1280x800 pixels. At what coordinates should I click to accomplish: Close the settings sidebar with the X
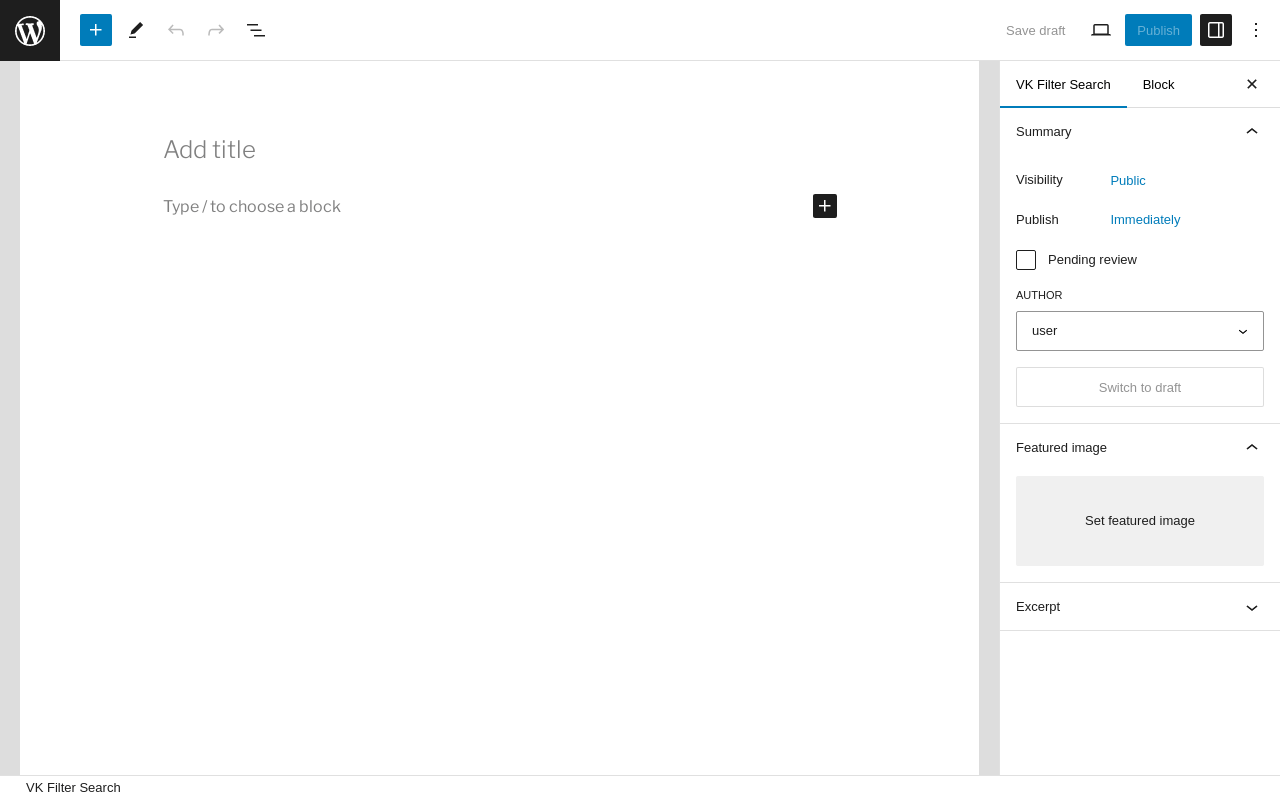[x=1252, y=84]
